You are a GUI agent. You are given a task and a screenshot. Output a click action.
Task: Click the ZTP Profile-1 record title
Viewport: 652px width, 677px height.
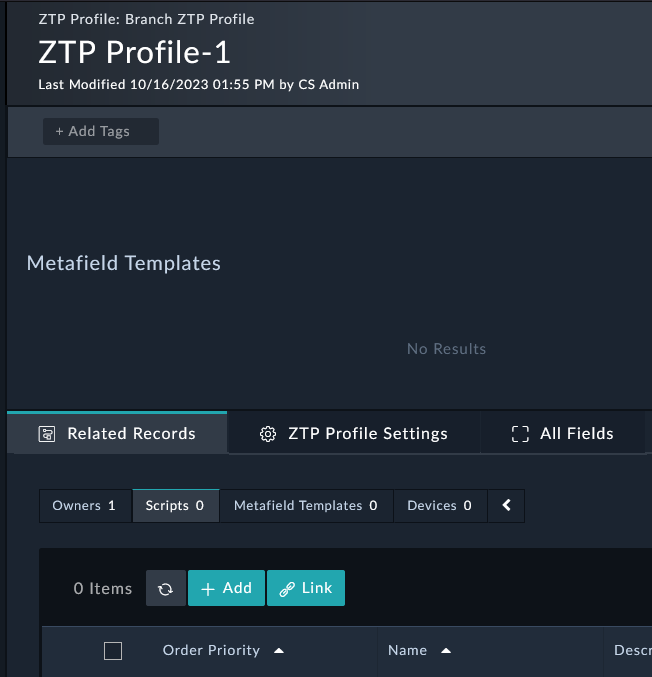pyautogui.click(x=134, y=52)
